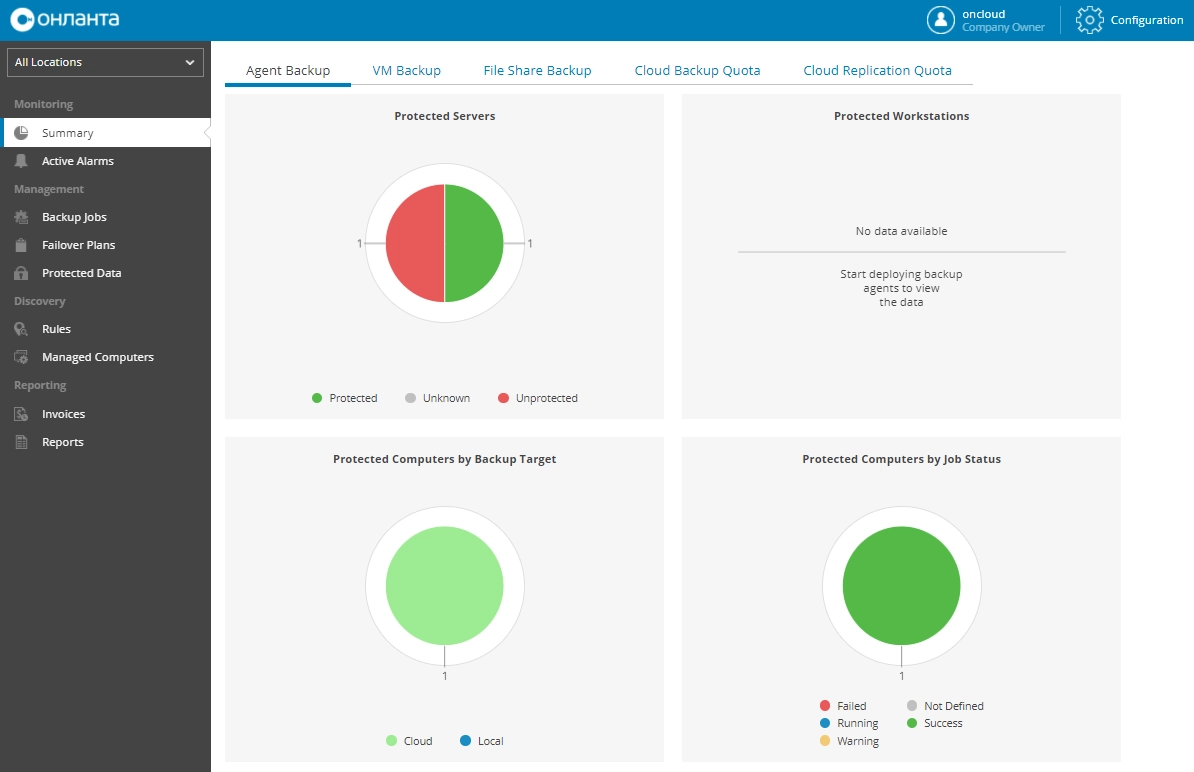Open the Invoices icon under Reporting

pyautogui.click(x=21, y=414)
